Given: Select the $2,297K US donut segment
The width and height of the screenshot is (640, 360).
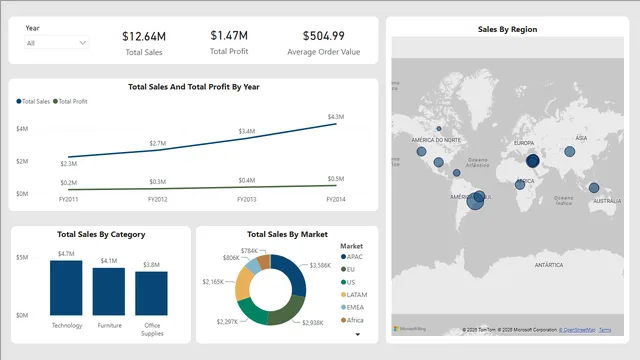Looking at the screenshot, I should 251,311.
